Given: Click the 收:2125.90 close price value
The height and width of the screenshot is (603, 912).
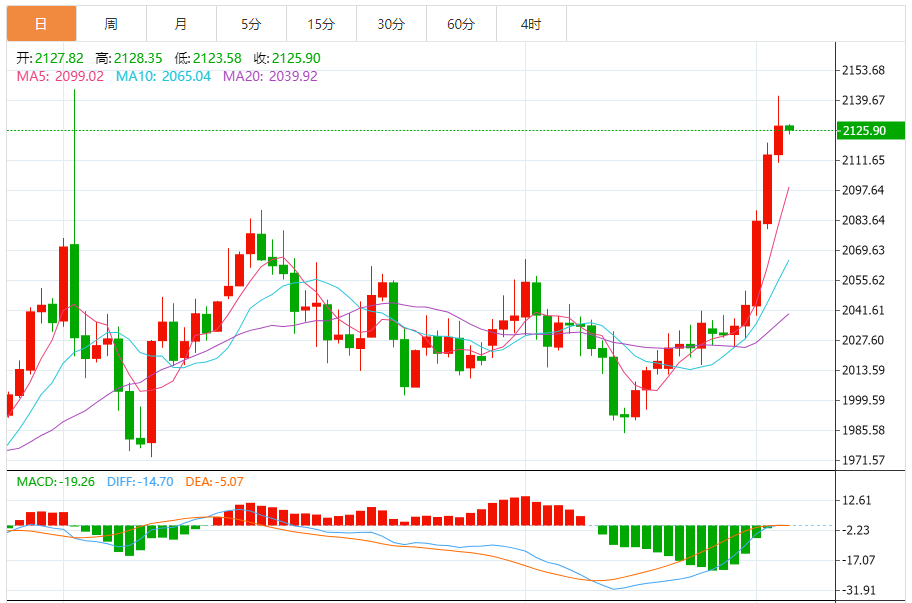Looking at the screenshot, I should pos(287,58).
